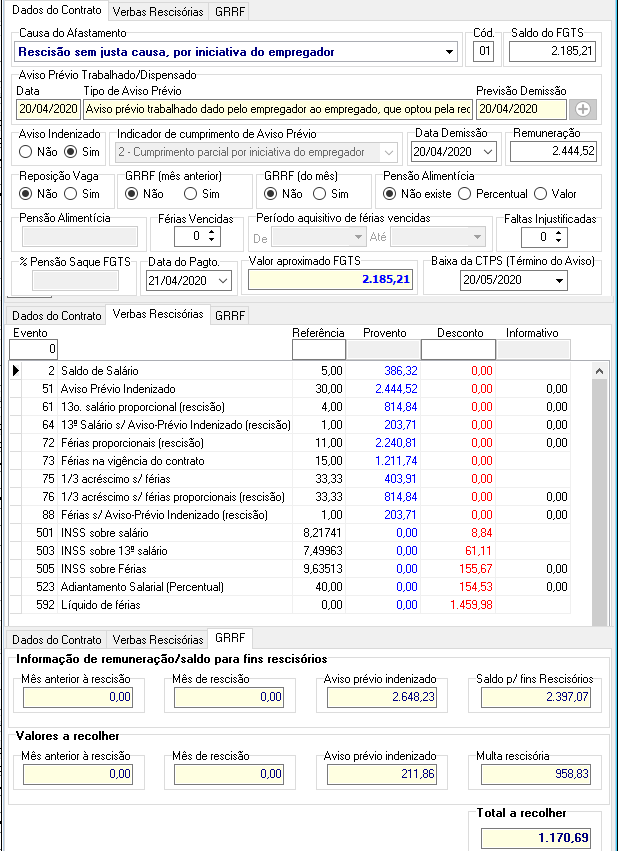Select the 13o. salário proporcional (rescisão) row

coord(290,407)
